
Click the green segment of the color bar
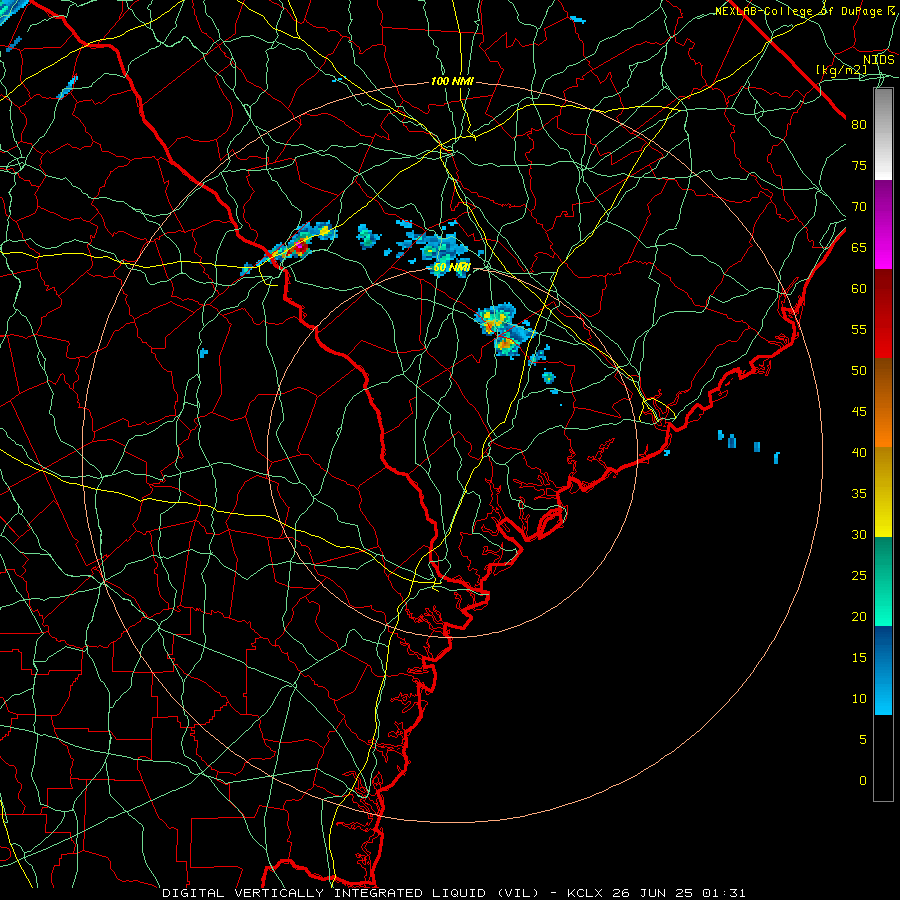coord(883,581)
